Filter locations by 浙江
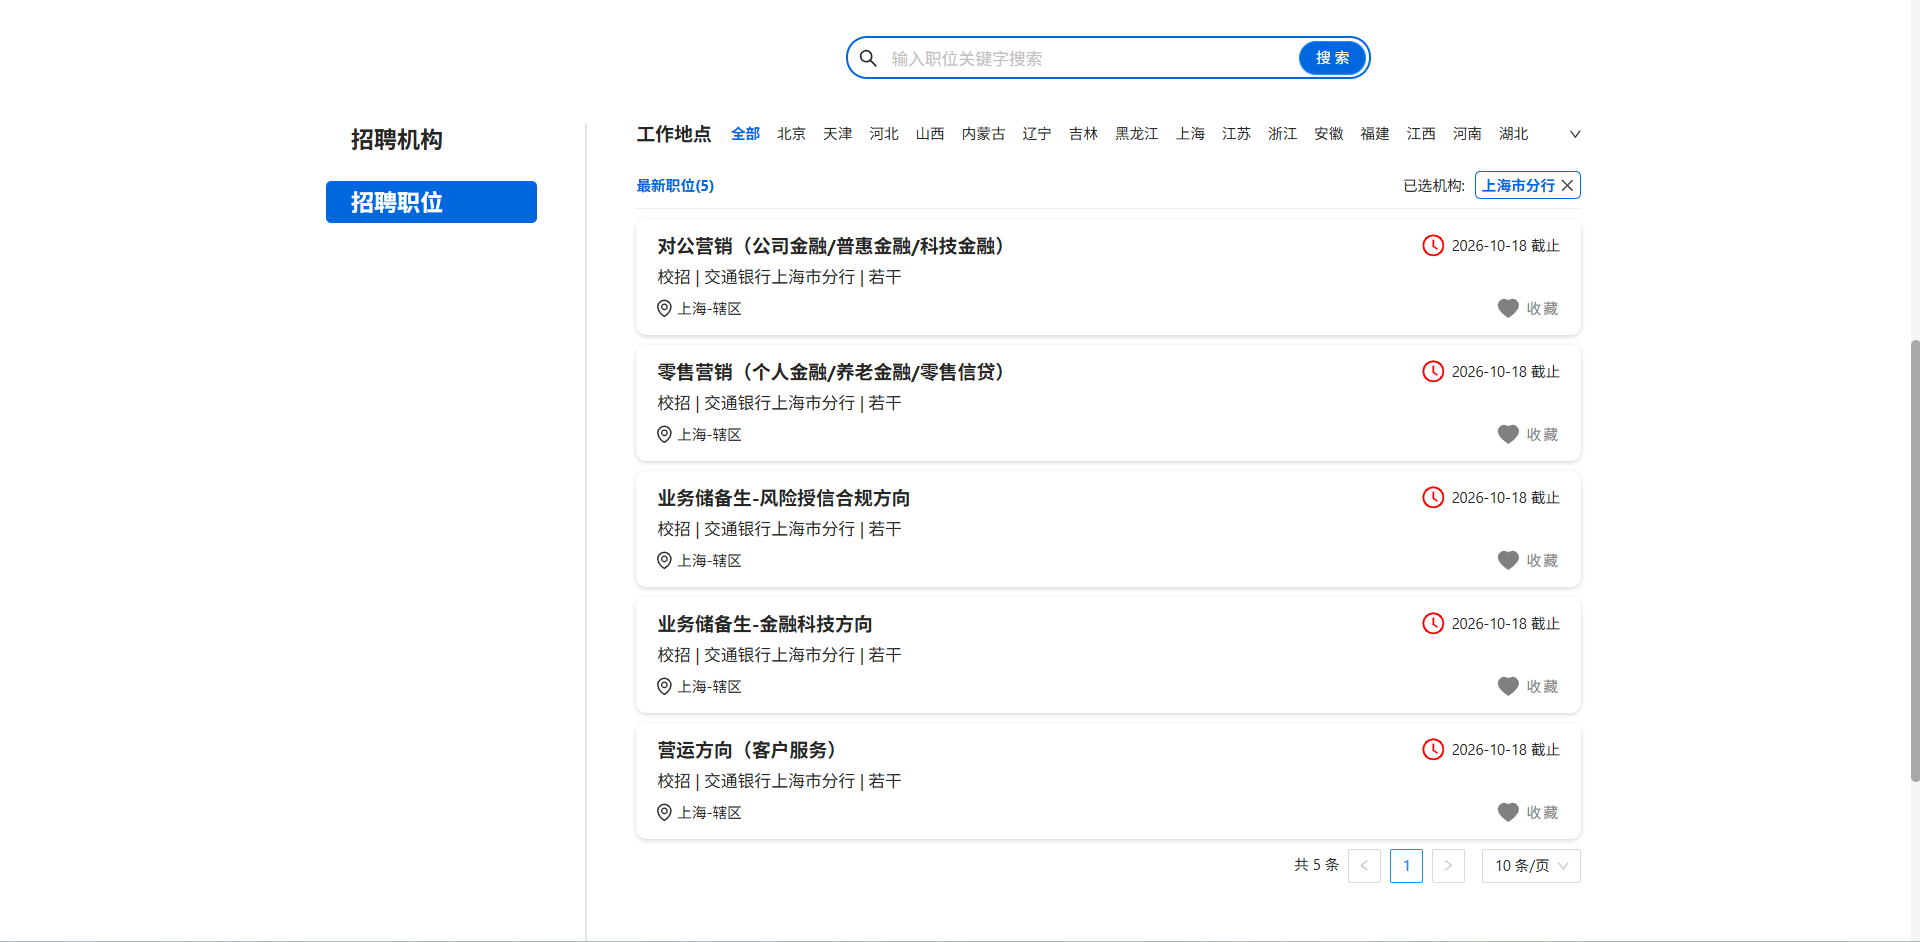The height and width of the screenshot is (942, 1920). click(x=1282, y=134)
